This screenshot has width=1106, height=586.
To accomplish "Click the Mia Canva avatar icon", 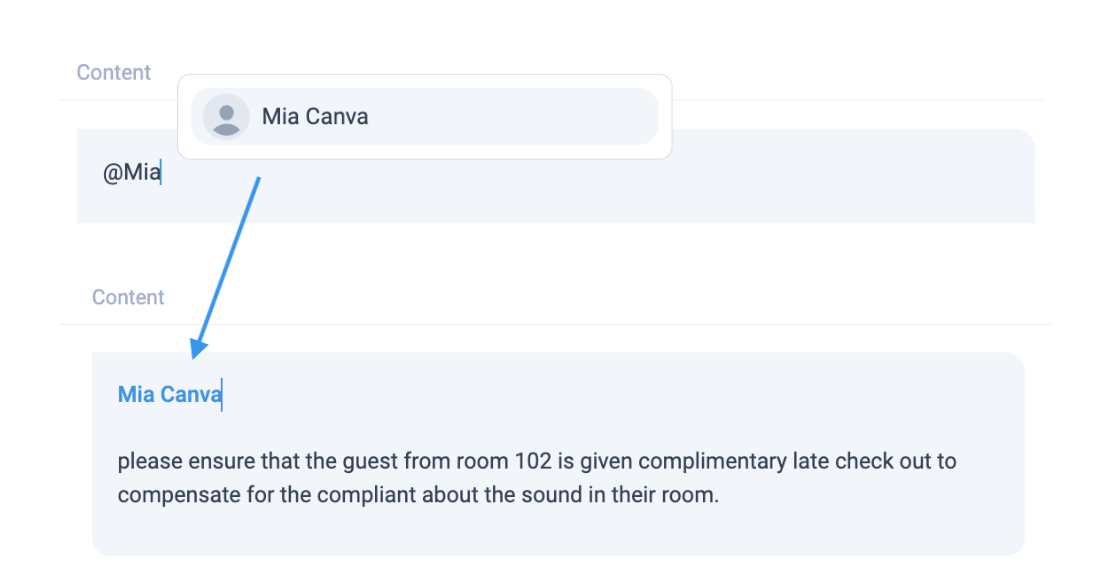I will point(226,116).
